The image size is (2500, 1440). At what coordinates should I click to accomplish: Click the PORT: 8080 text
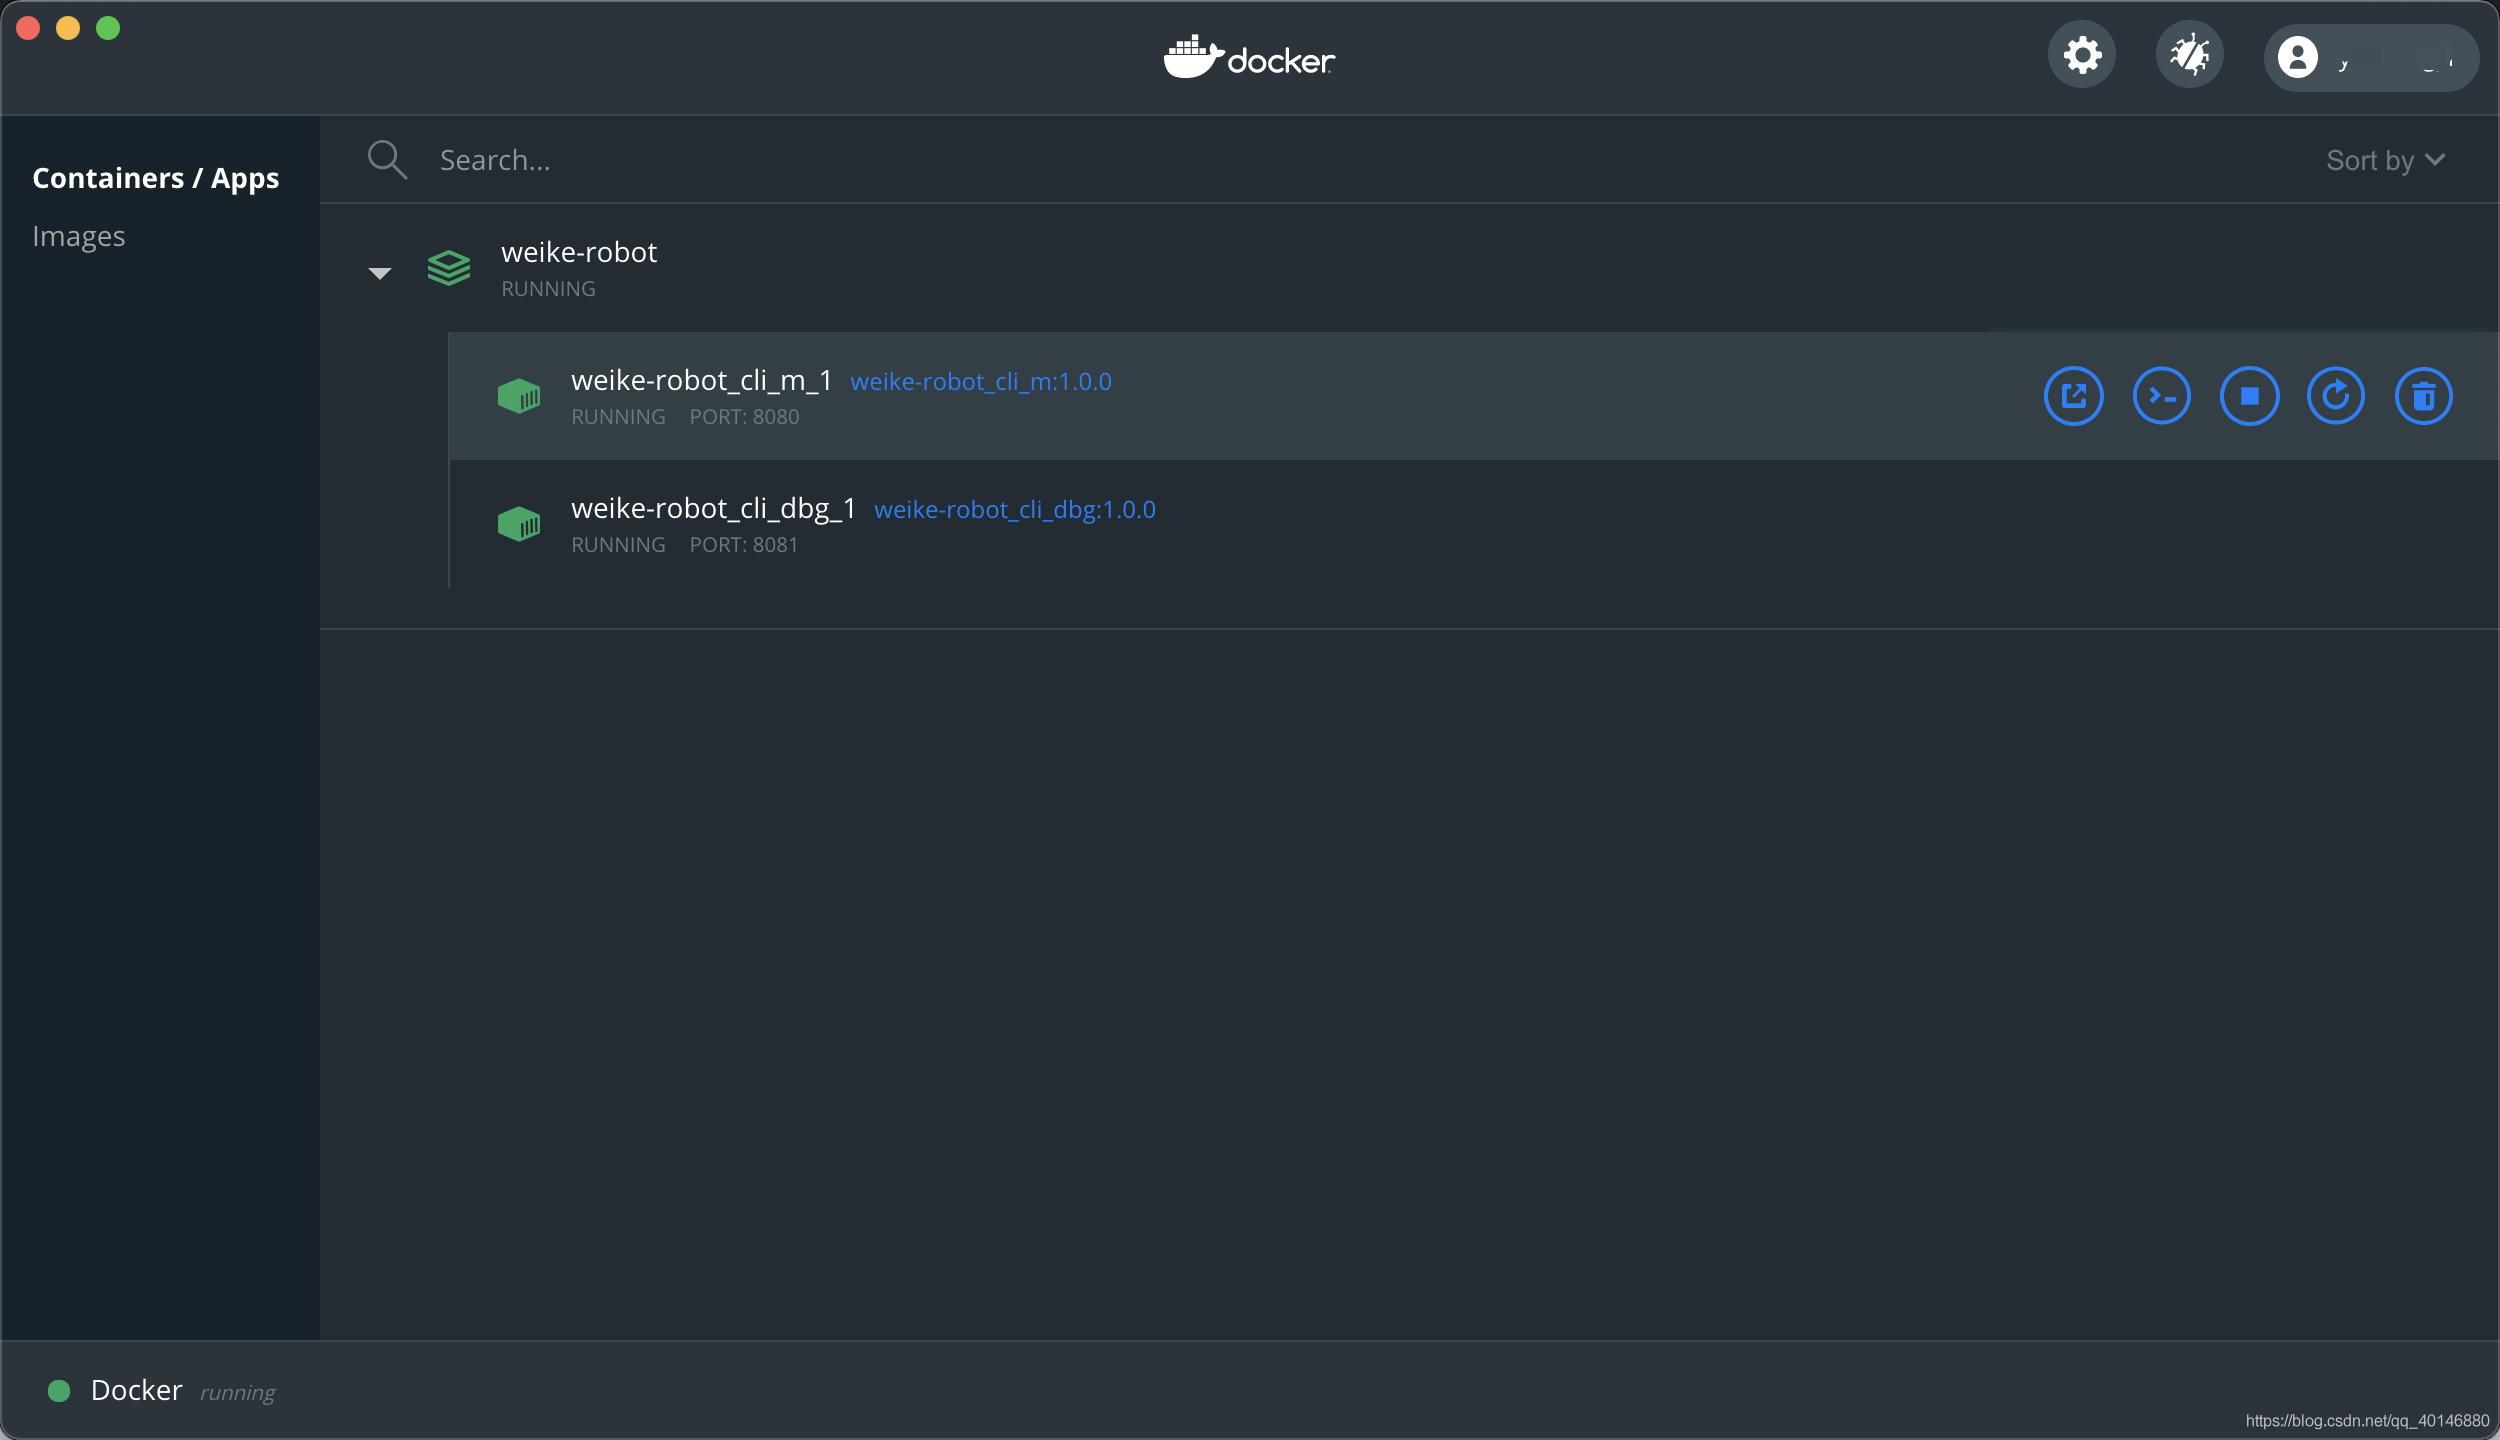click(744, 417)
